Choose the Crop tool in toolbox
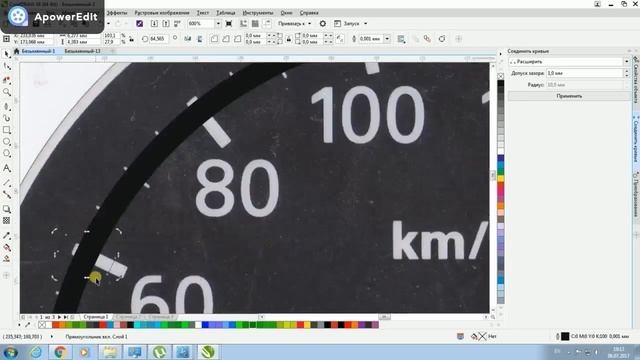The width and height of the screenshot is (640, 360). click(7, 80)
